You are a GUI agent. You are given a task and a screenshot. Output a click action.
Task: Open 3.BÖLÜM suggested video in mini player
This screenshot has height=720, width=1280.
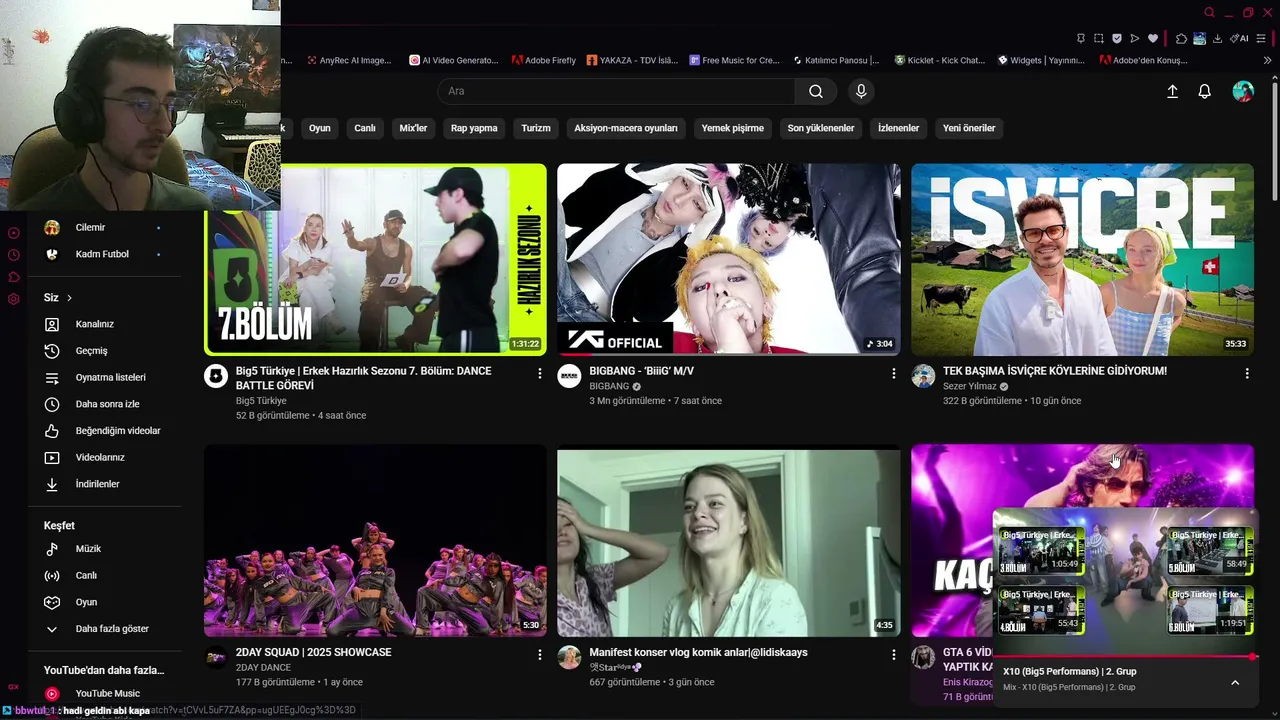pos(1041,551)
